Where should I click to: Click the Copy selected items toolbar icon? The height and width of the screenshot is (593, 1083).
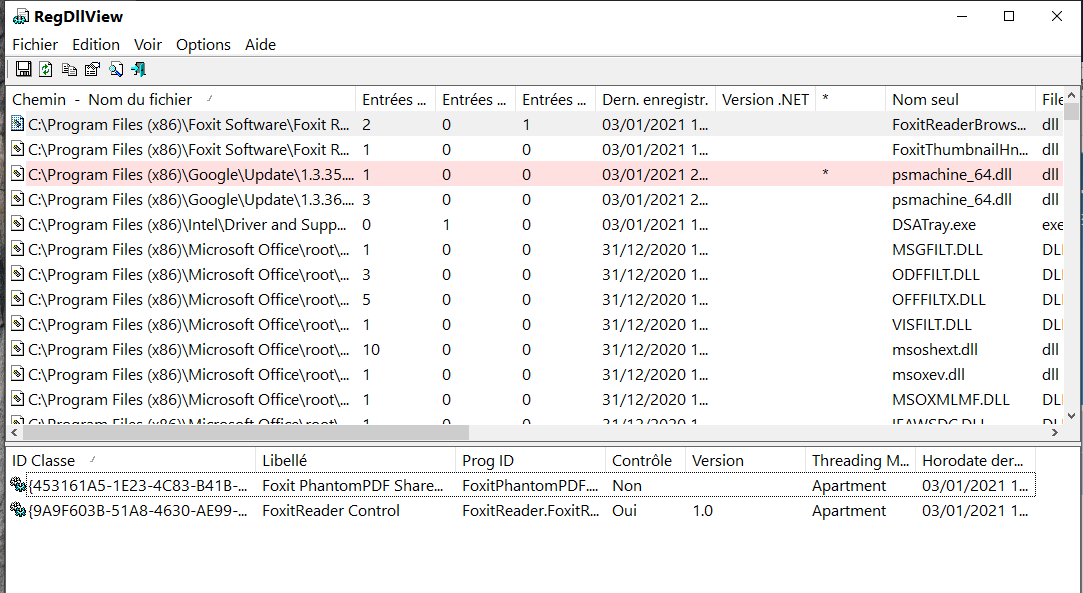click(x=69, y=69)
